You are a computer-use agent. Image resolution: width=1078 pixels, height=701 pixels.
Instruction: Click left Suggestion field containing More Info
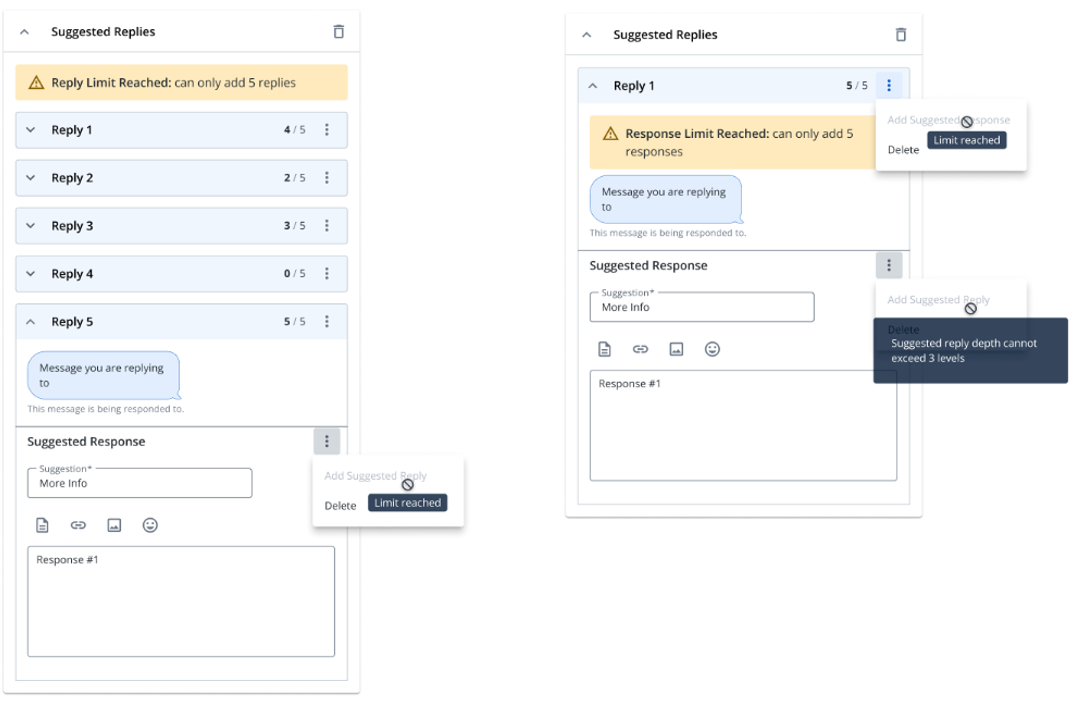(x=140, y=483)
